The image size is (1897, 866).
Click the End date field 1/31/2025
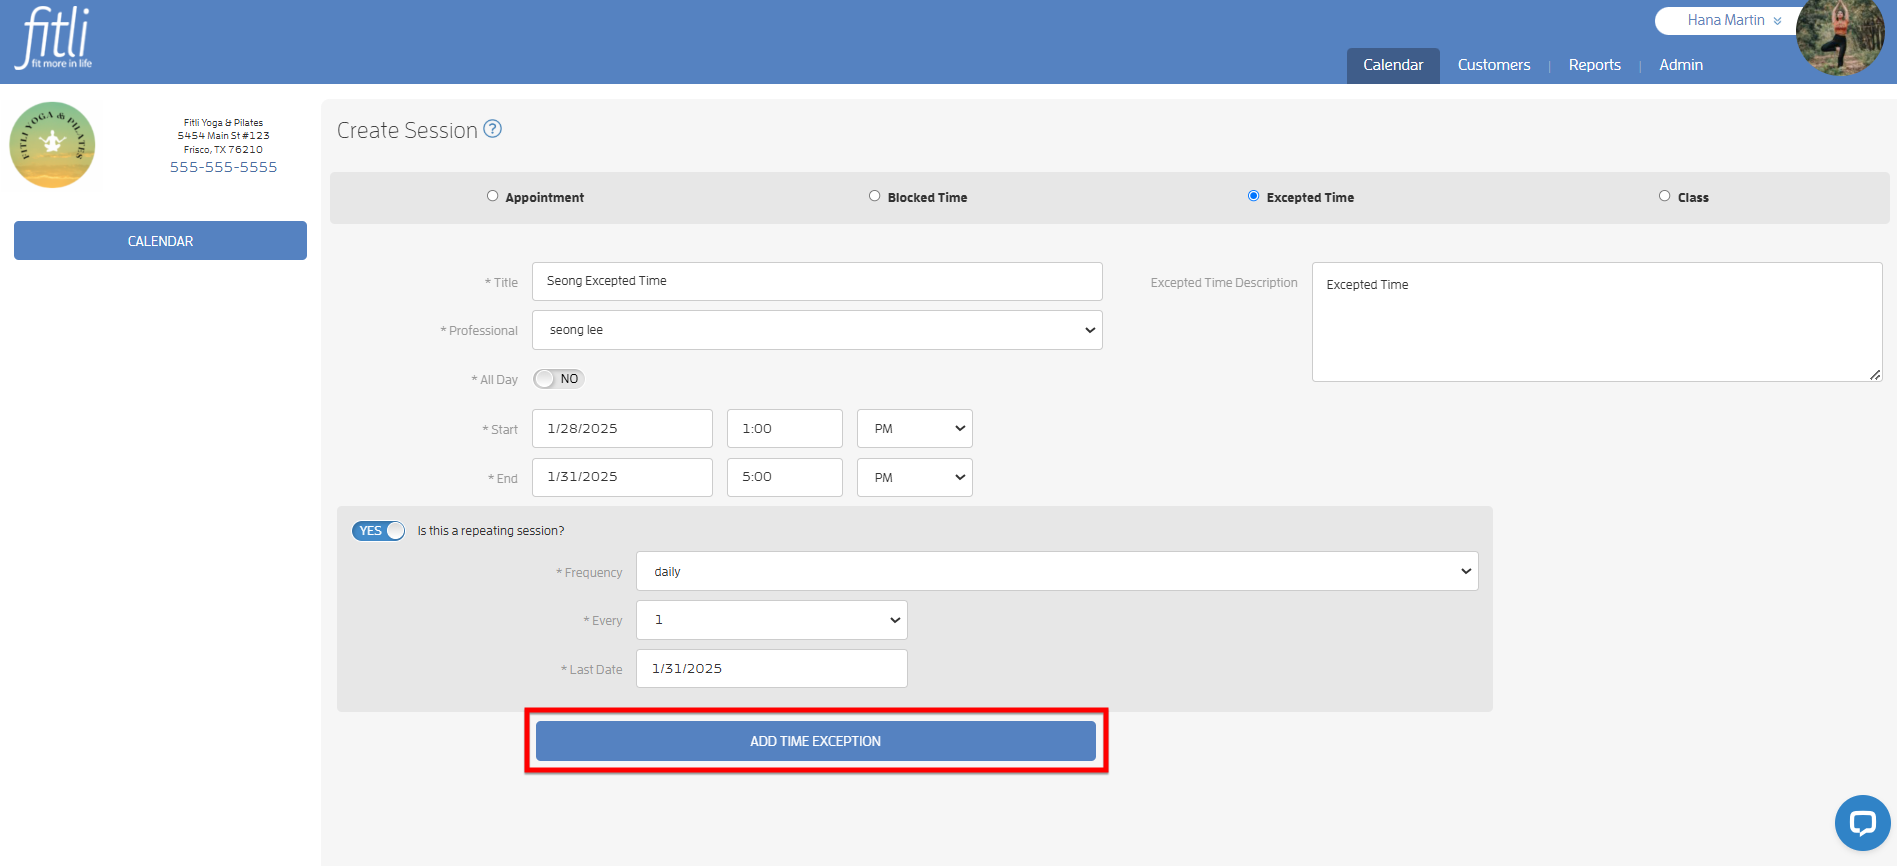(x=622, y=477)
